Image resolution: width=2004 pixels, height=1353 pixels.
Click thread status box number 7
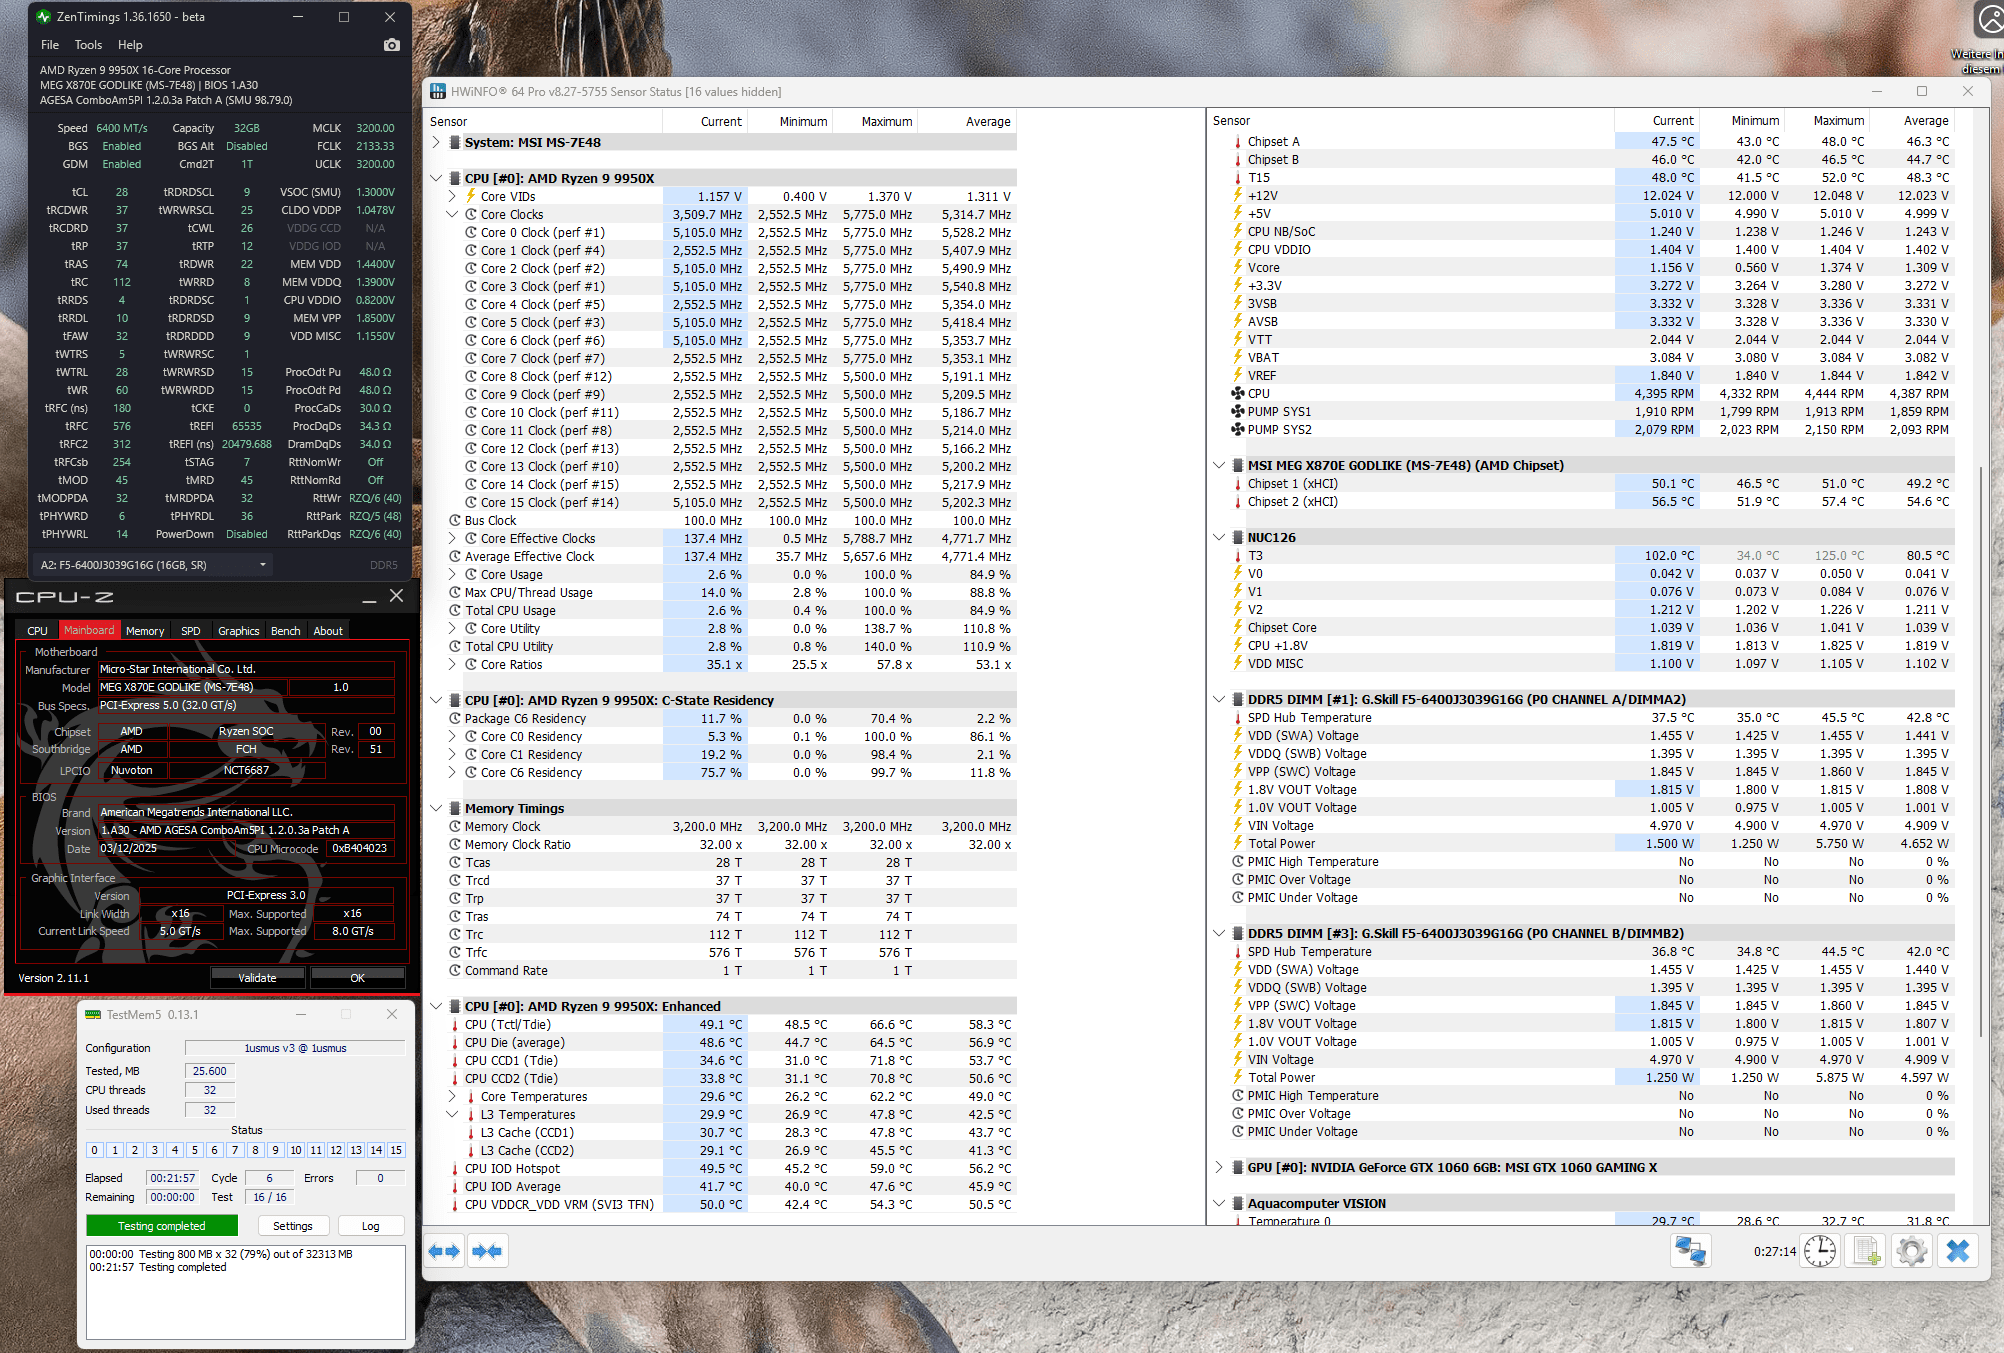point(235,1150)
